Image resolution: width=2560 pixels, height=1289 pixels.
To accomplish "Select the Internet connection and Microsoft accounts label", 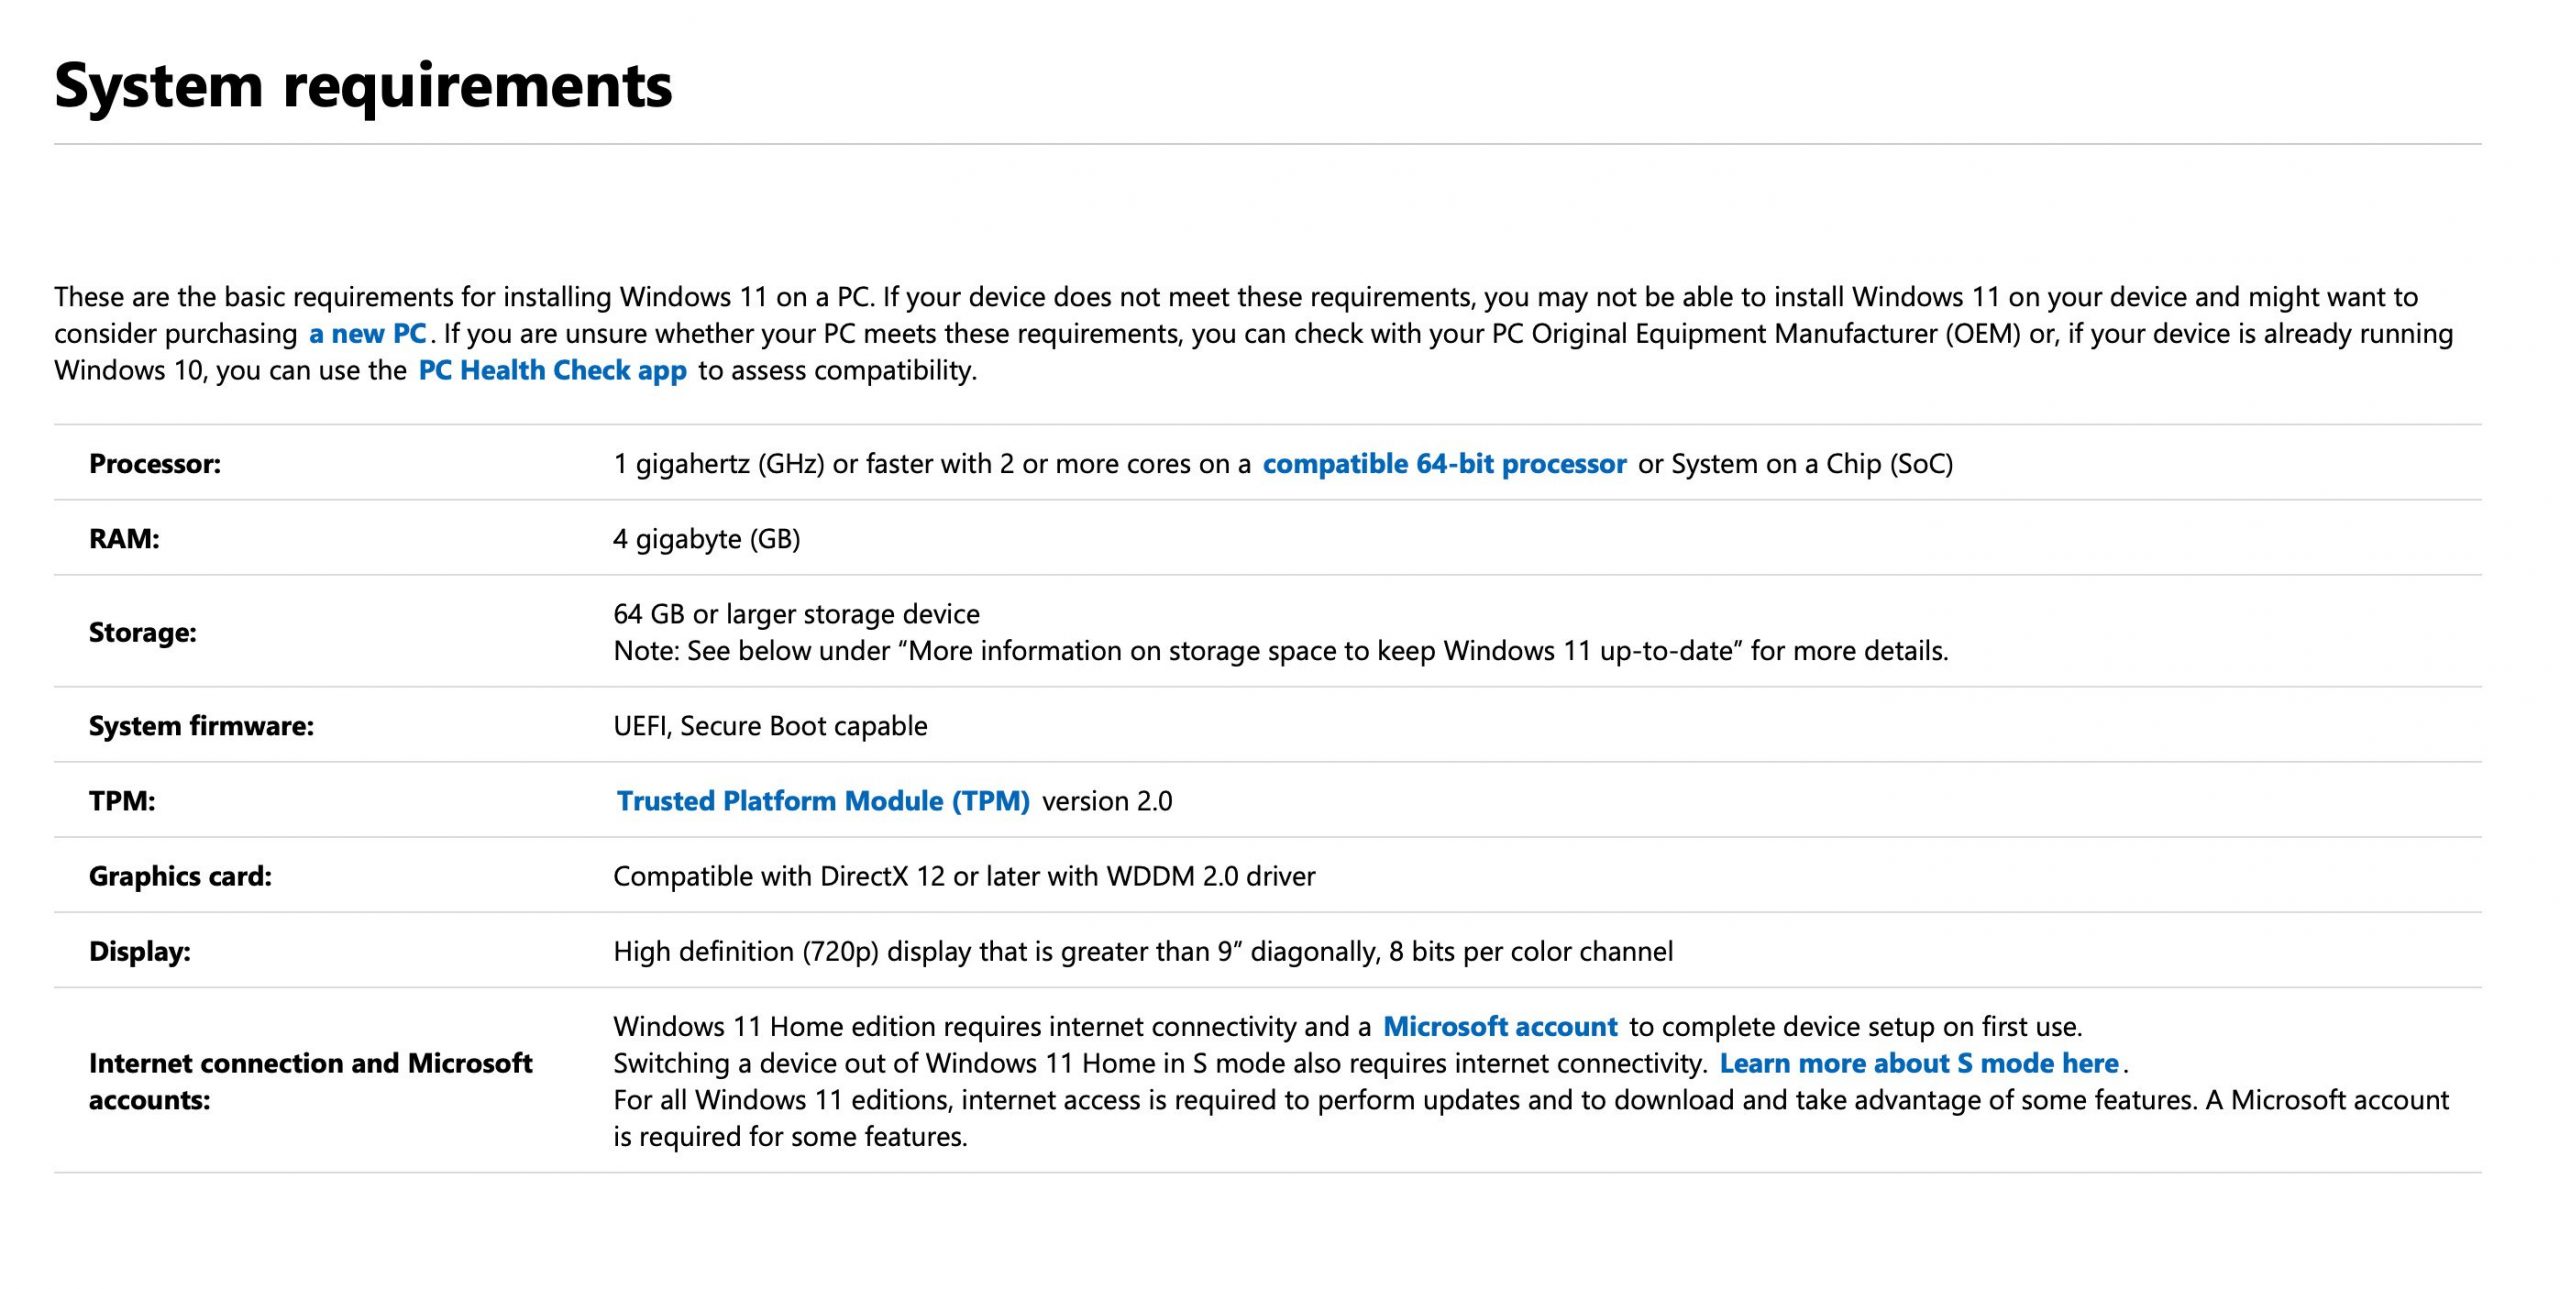I will coord(310,1082).
